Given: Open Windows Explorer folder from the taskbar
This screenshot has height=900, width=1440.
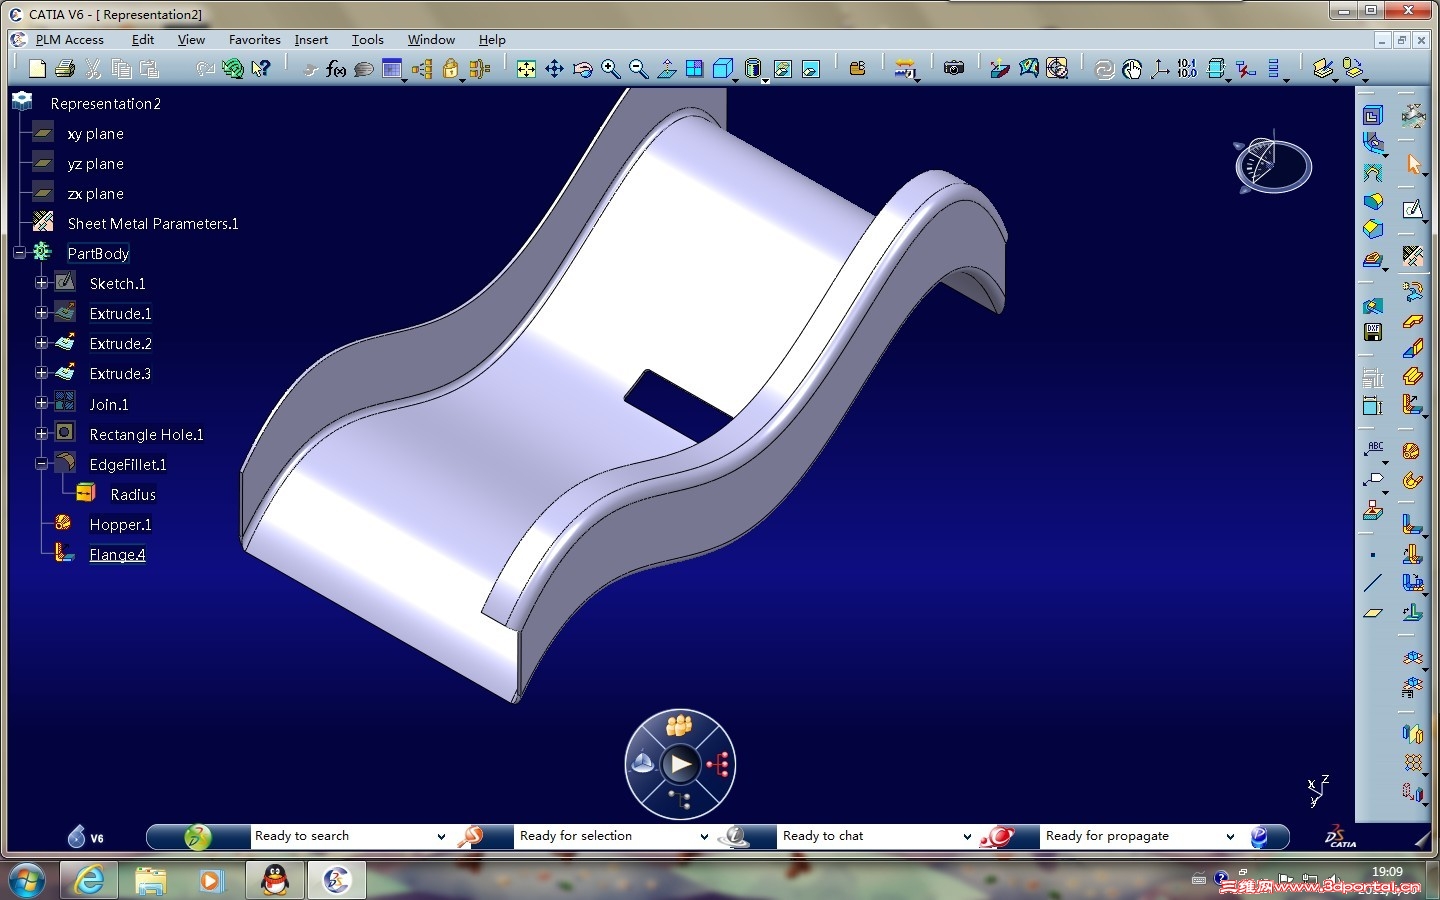Looking at the screenshot, I should (x=151, y=880).
